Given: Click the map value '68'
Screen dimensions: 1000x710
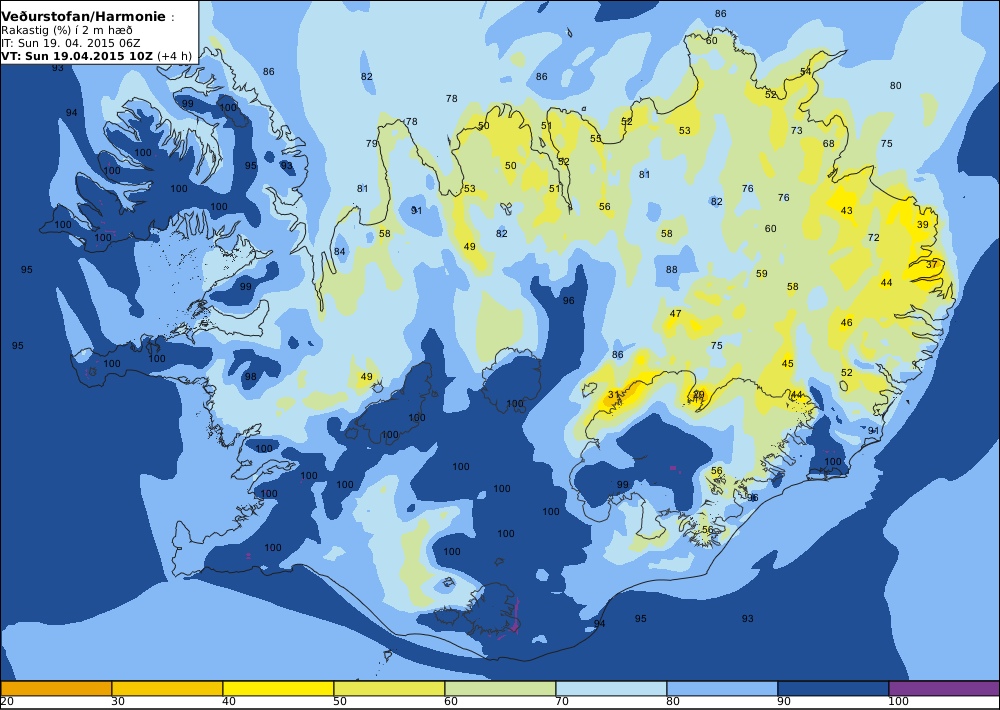Looking at the screenshot, I should (x=828, y=144).
